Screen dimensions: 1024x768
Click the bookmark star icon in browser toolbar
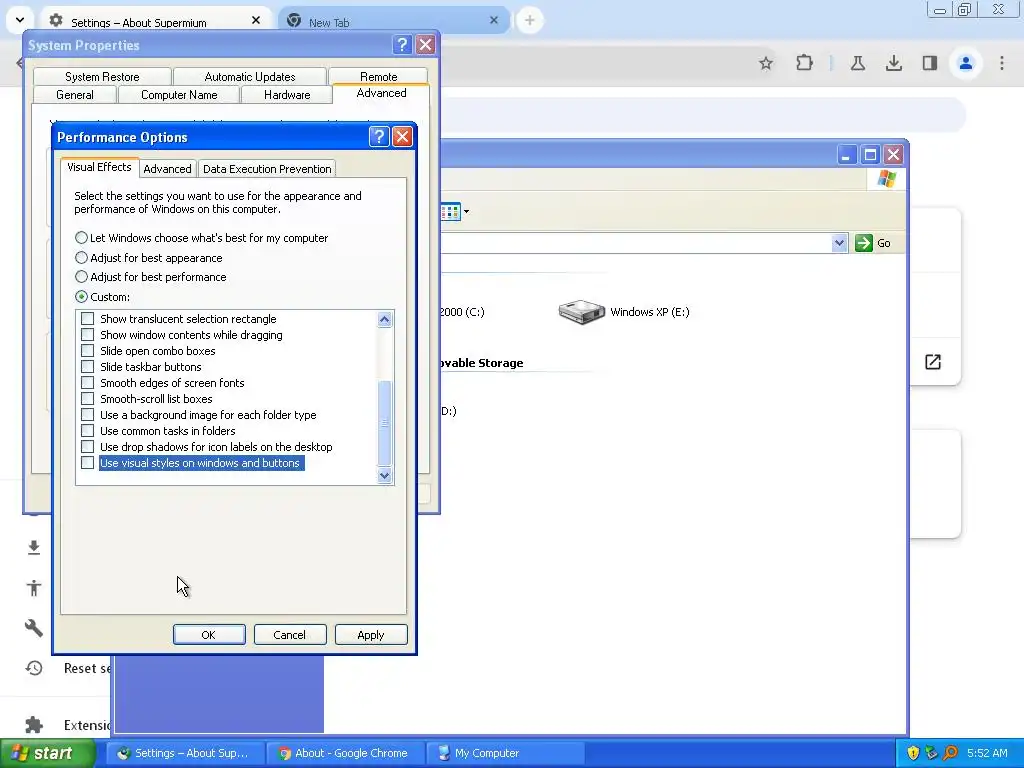tap(765, 63)
